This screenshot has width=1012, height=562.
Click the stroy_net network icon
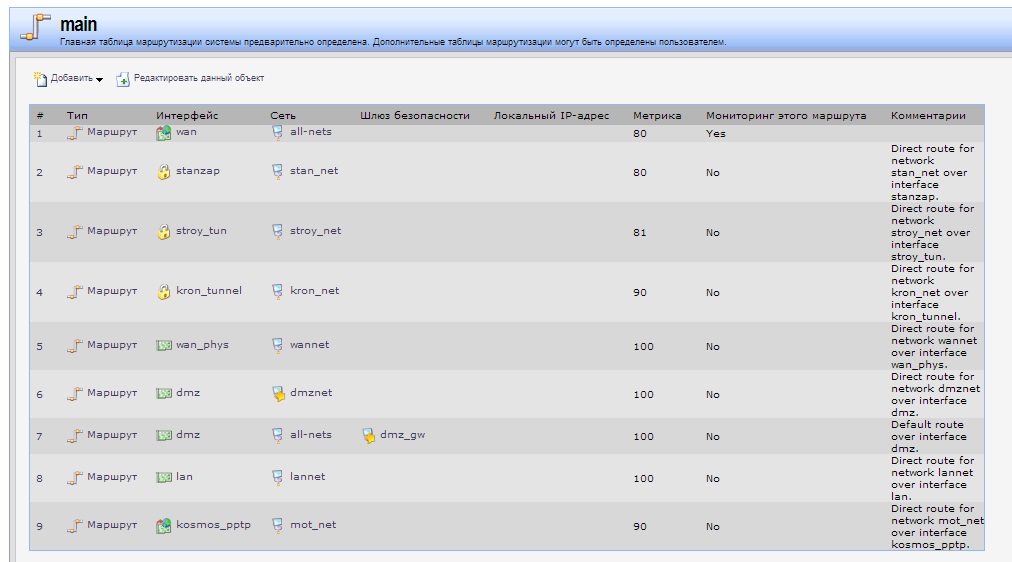[277, 231]
